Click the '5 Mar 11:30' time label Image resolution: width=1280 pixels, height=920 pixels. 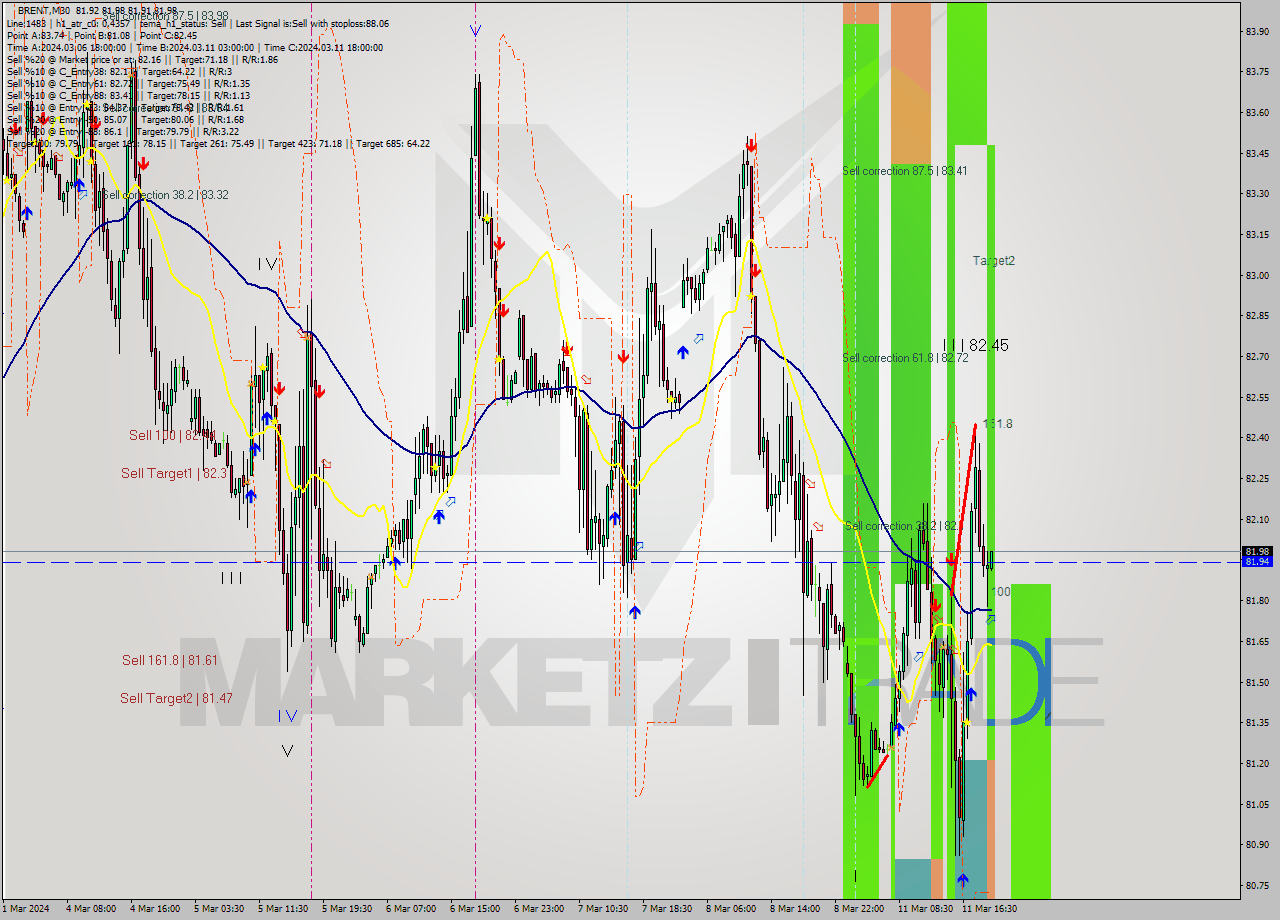click(x=283, y=909)
